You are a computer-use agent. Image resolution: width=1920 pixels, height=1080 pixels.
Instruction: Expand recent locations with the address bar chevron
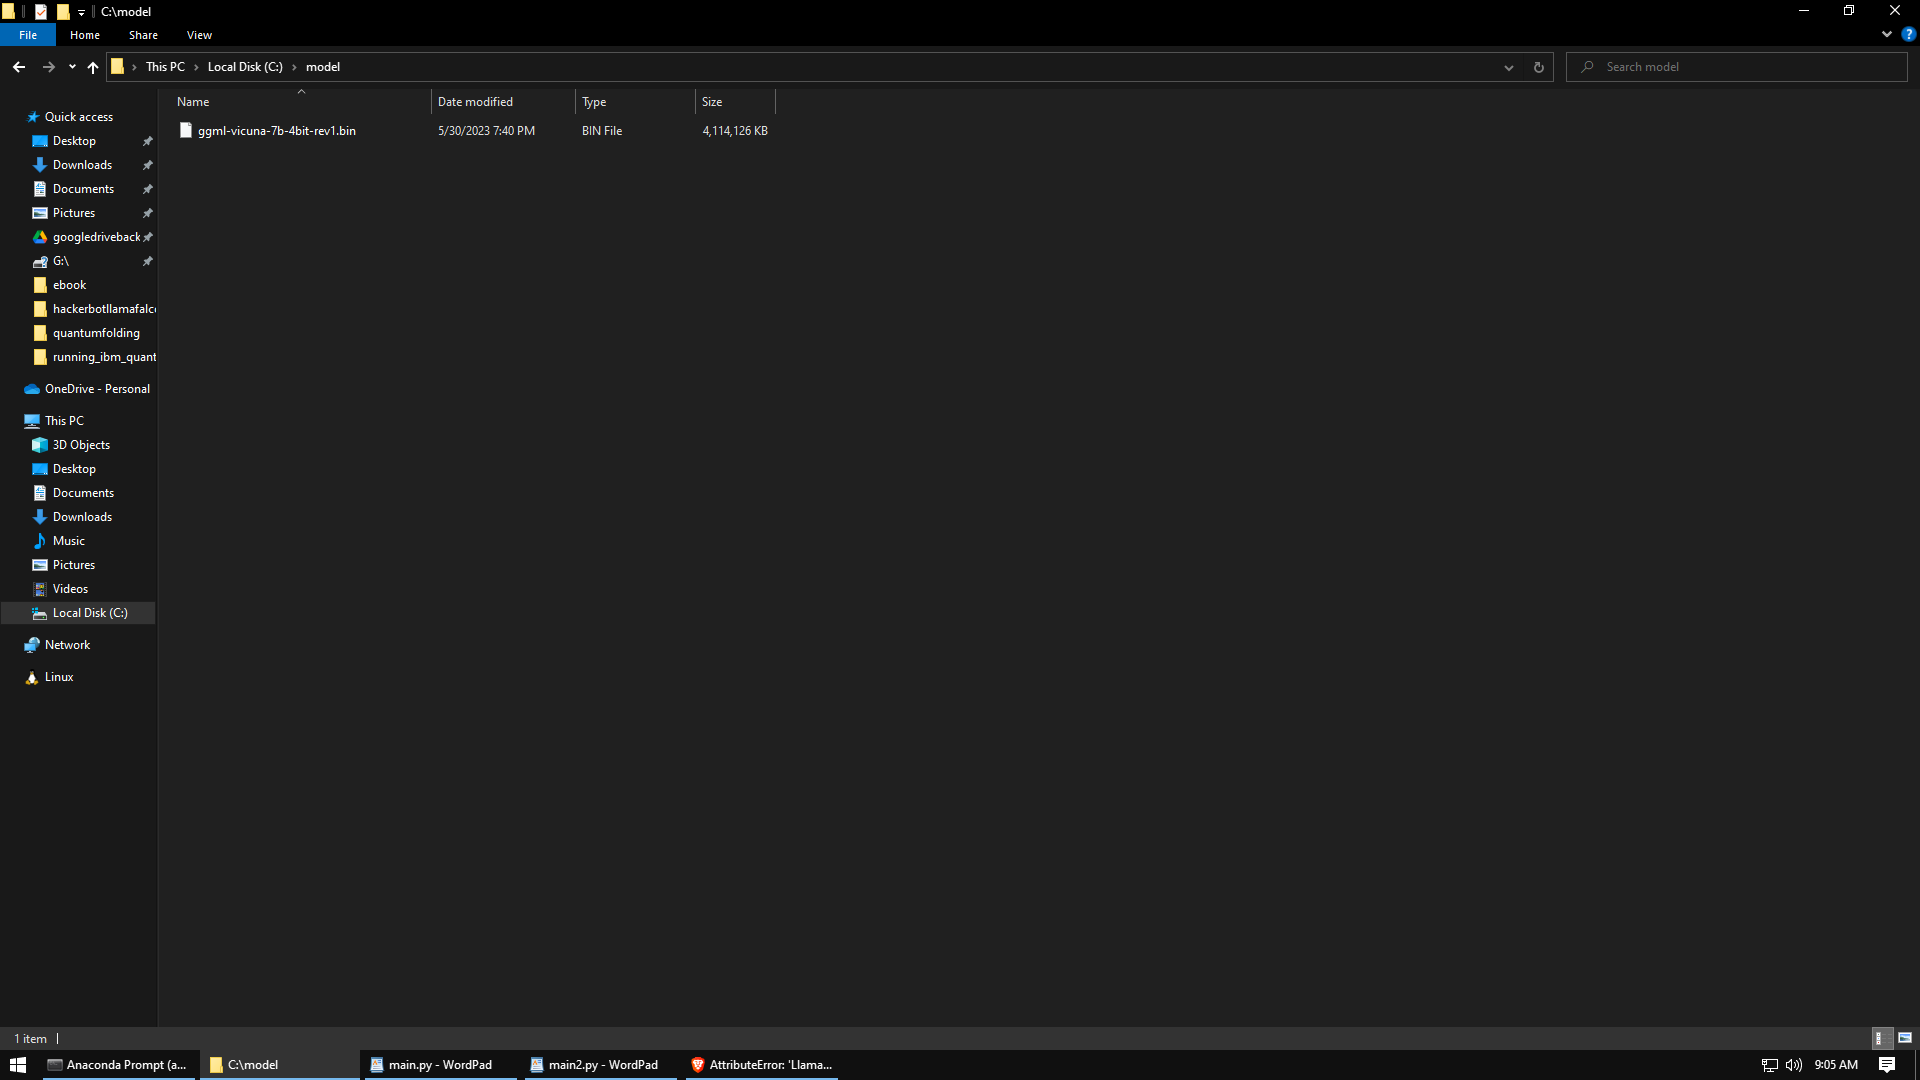[x=1509, y=67]
